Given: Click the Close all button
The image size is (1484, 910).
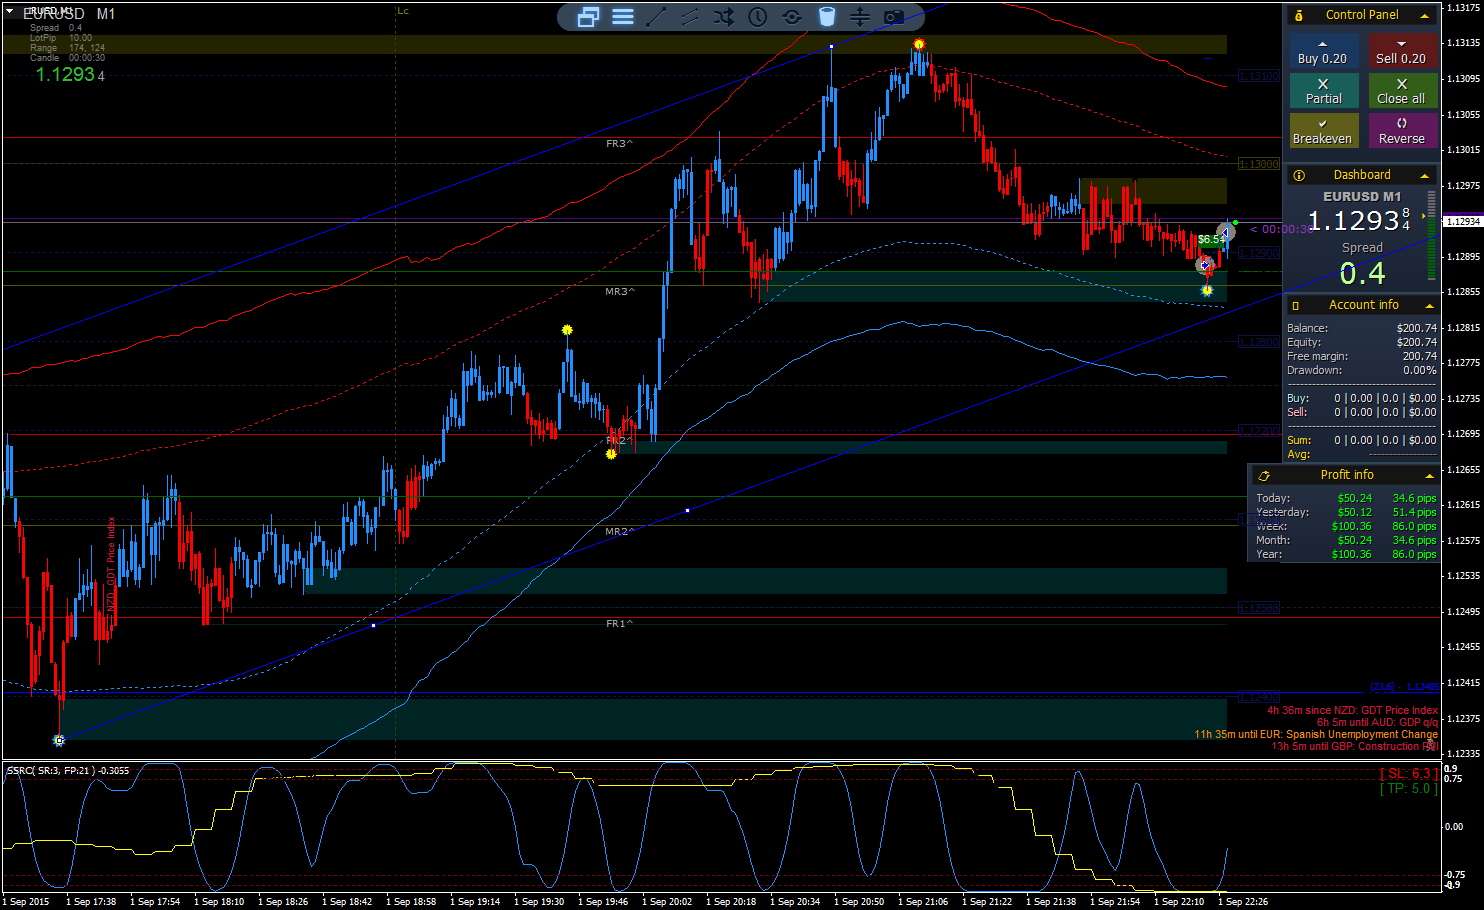Looking at the screenshot, I should (1402, 91).
